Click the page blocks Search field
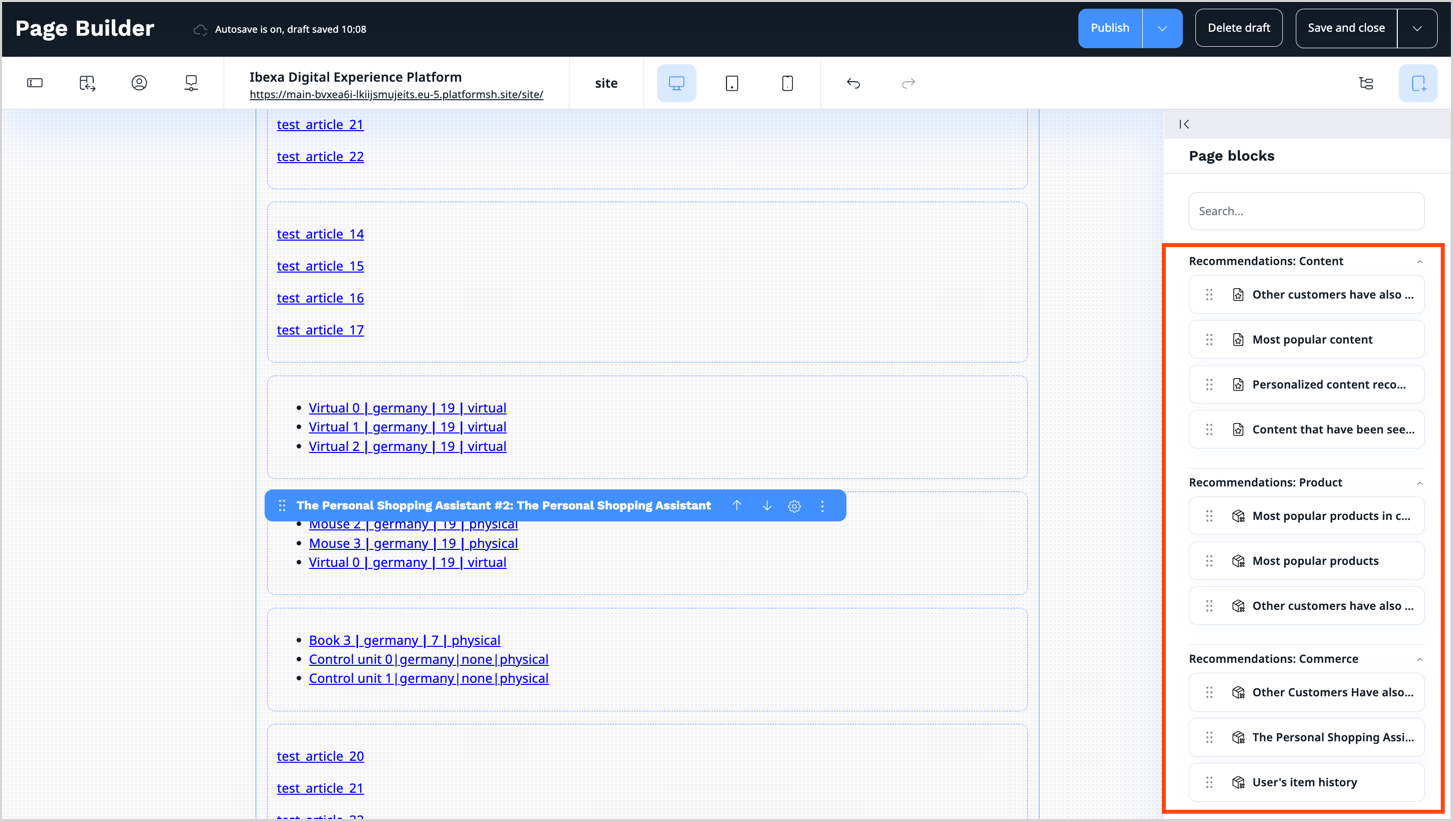Viewport: 1453px width, 821px height. (1306, 211)
